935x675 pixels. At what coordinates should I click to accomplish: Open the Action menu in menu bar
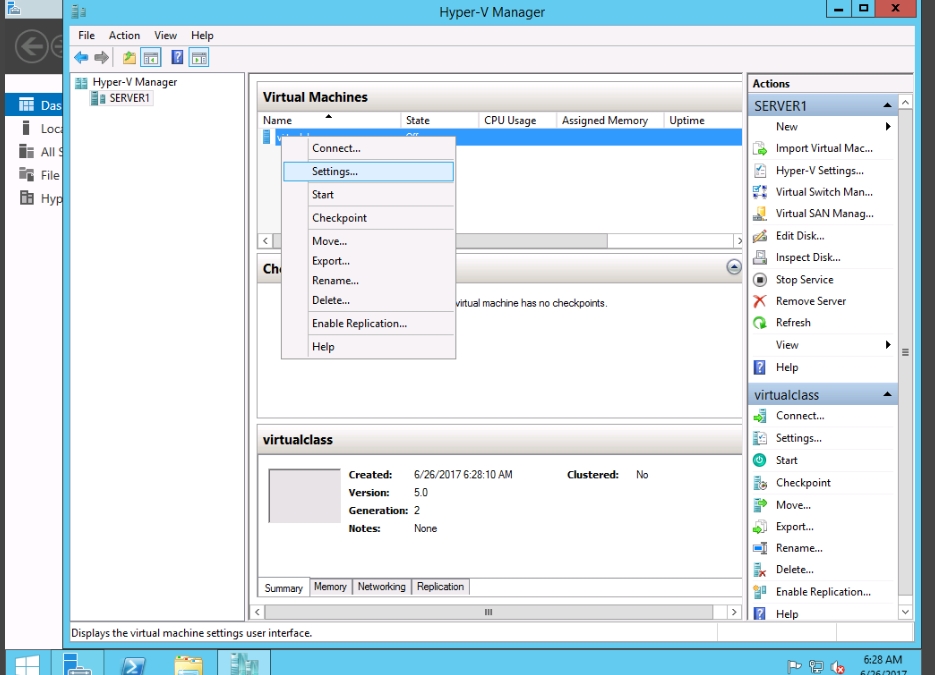pos(124,35)
